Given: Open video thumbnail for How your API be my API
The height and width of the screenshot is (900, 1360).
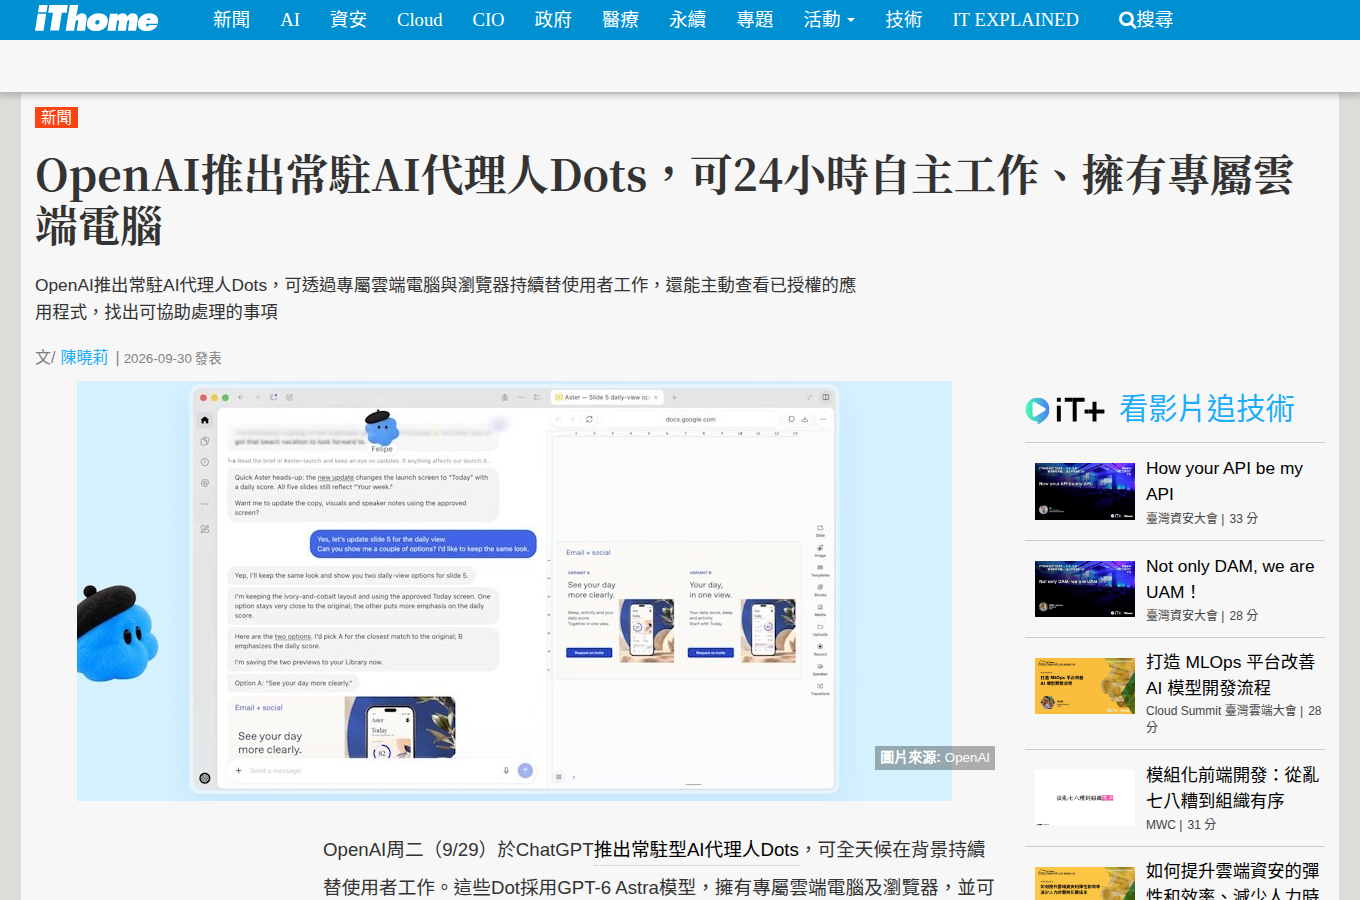Looking at the screenshot, I should point(1085,491).
